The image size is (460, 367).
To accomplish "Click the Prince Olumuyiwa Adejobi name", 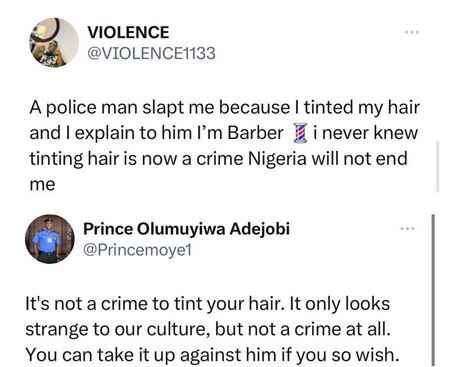I will 186,229.
